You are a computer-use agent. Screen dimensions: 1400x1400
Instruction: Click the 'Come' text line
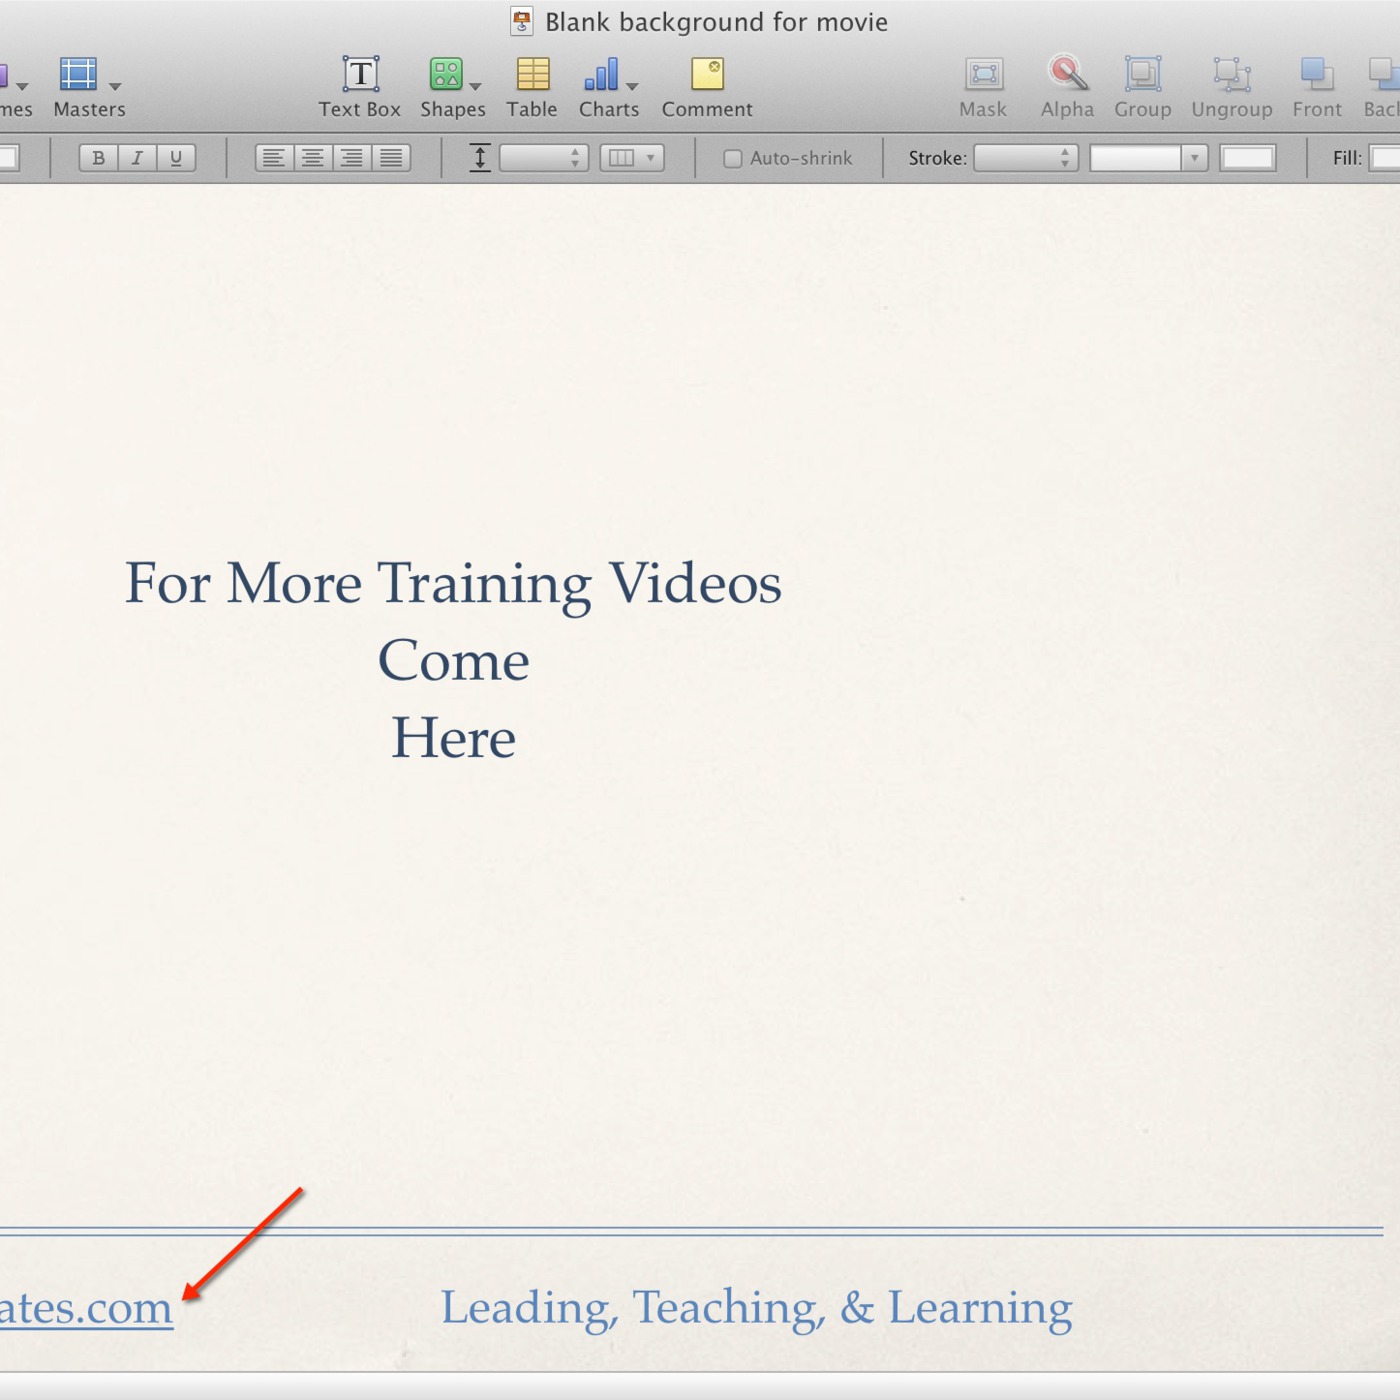coord(453,661)
